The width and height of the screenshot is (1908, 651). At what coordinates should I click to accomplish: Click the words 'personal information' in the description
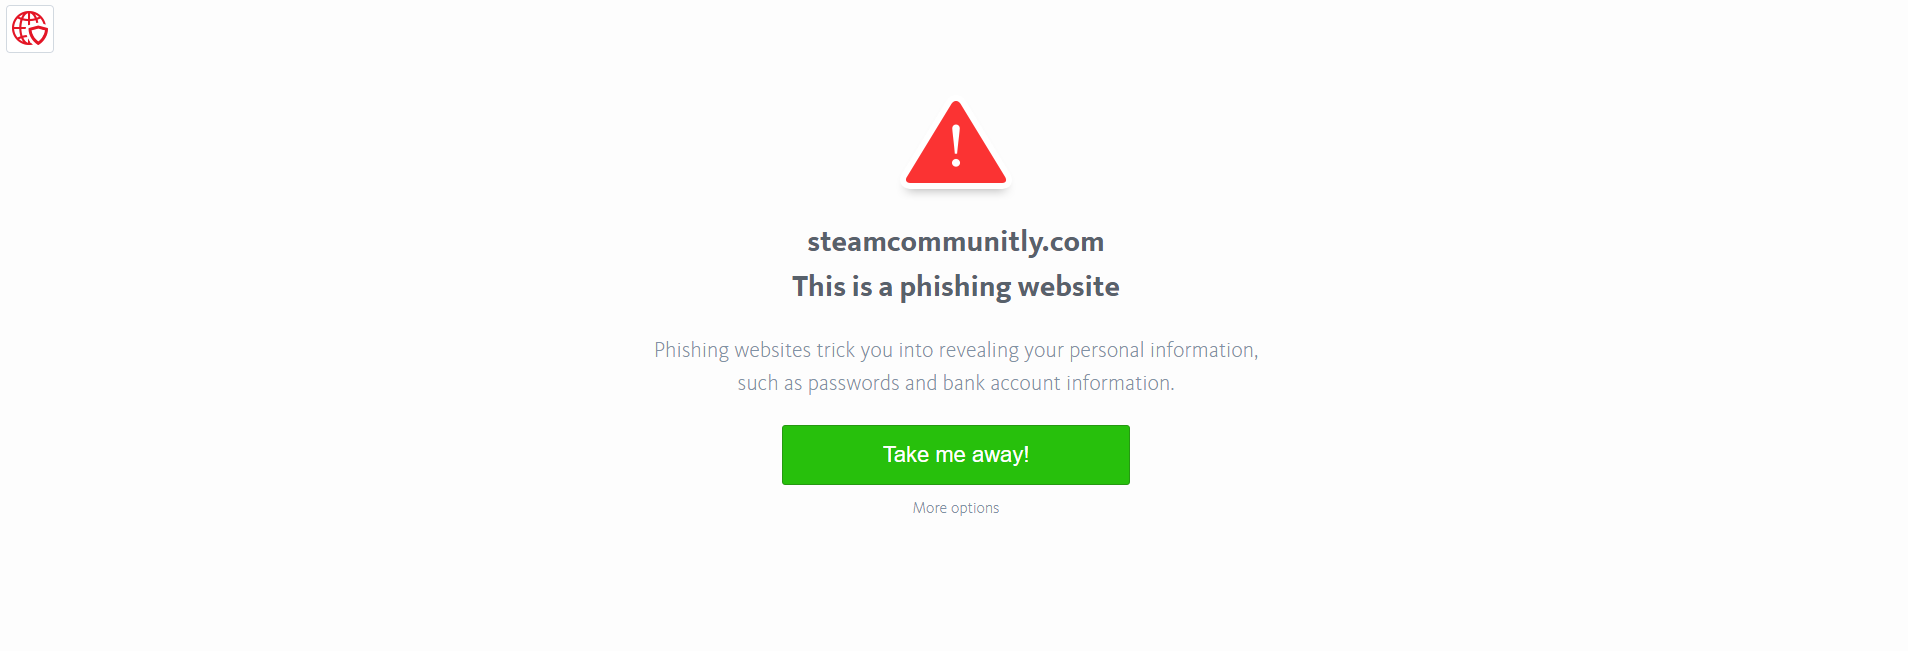1162,350
